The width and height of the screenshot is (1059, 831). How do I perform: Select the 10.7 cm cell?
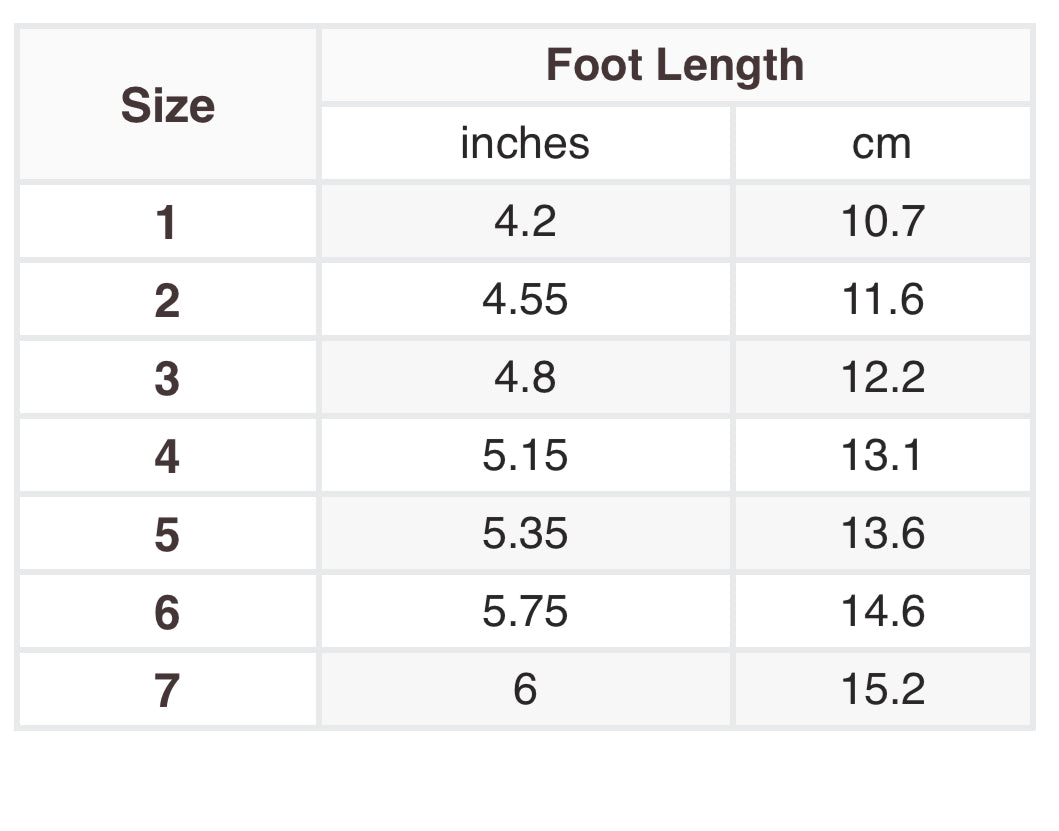pos(882,221)
